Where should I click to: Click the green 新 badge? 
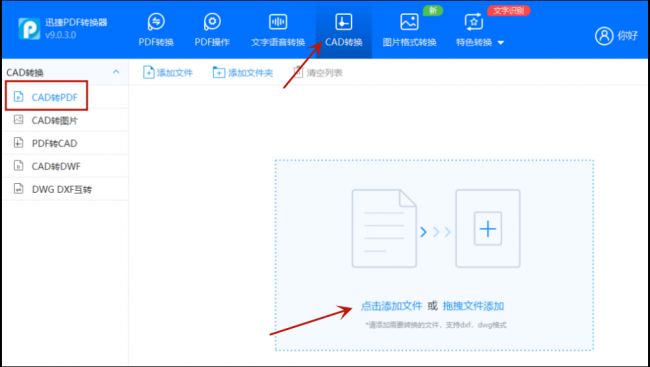pyautogui.click(x=433, y=10)
